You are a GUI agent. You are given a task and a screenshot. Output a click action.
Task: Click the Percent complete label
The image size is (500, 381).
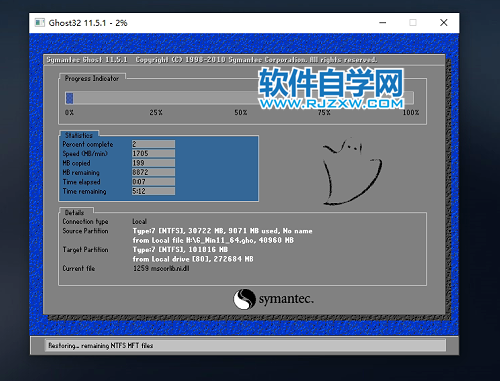pyautogui.click(x=88, y=144)
